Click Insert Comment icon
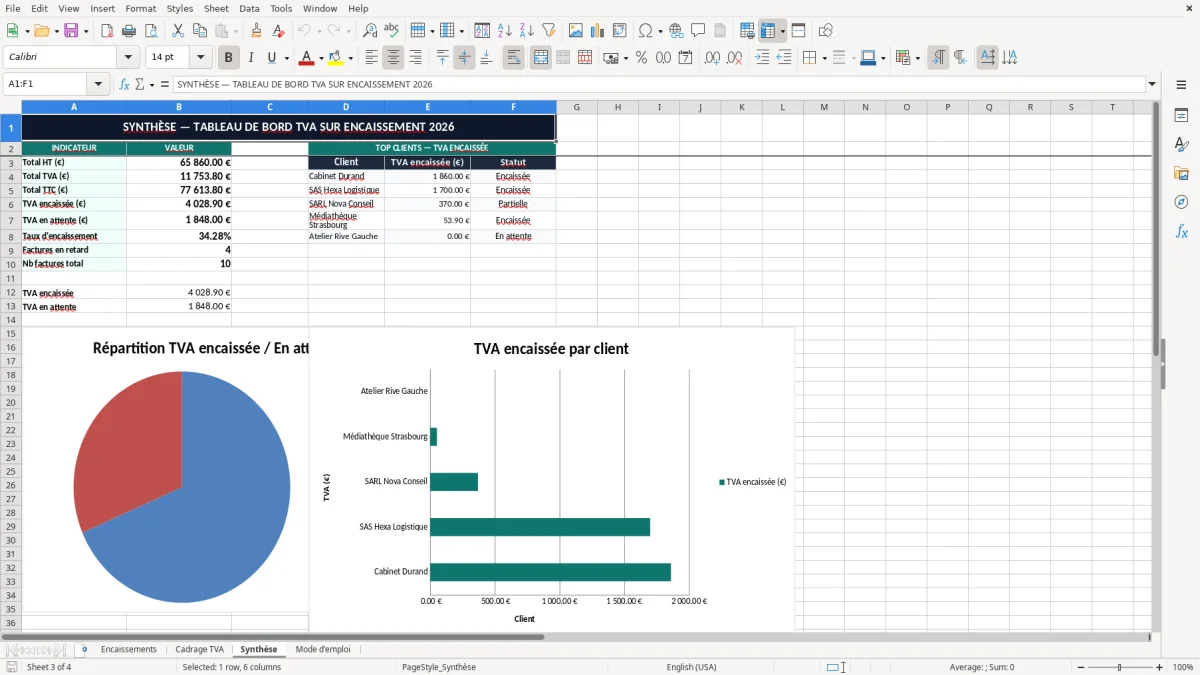The image size is (1200, 675). point(698,31)
